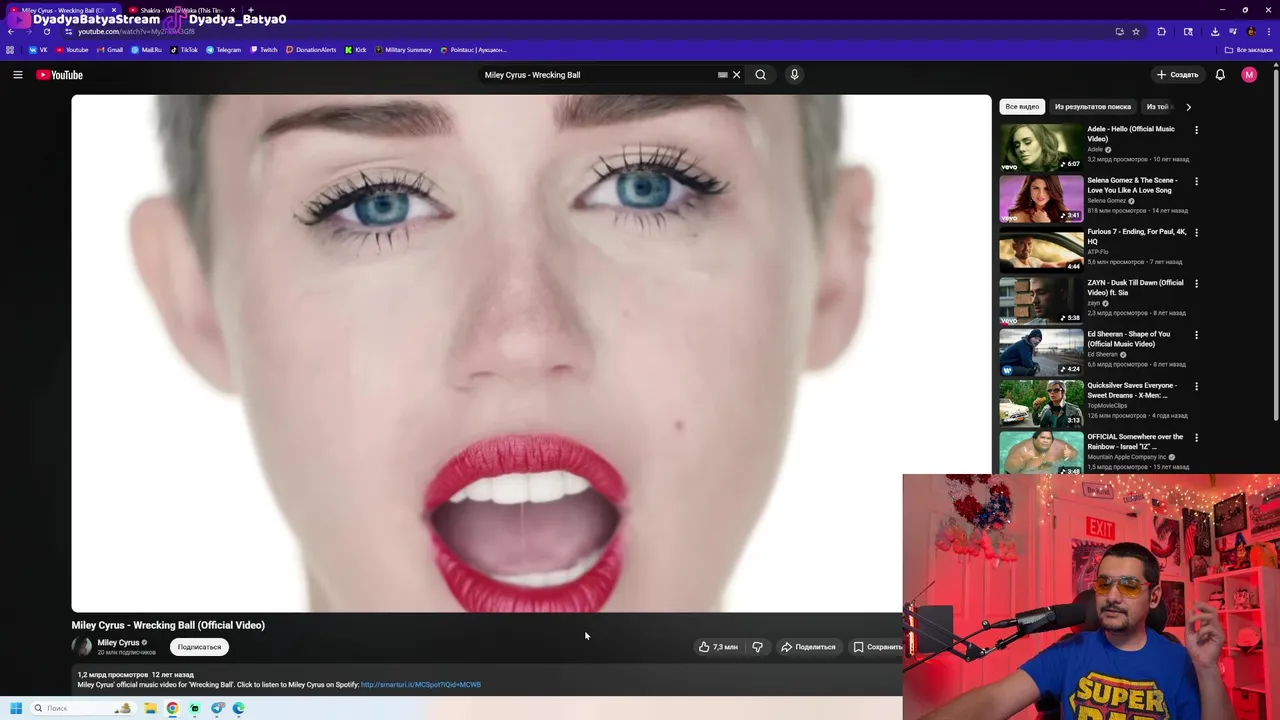Open Edge from the taskbar
The image size is (1280, 720).
[x=239, y=708]
